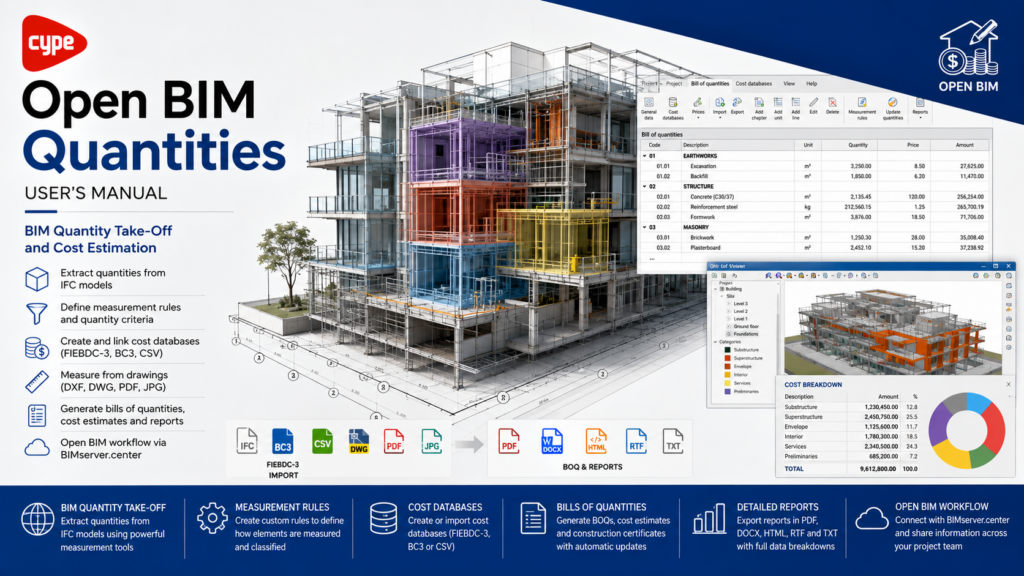Click the Superstructure amount 2,450,750.00
1024x576 pixels.
click(x=880, y=417)
